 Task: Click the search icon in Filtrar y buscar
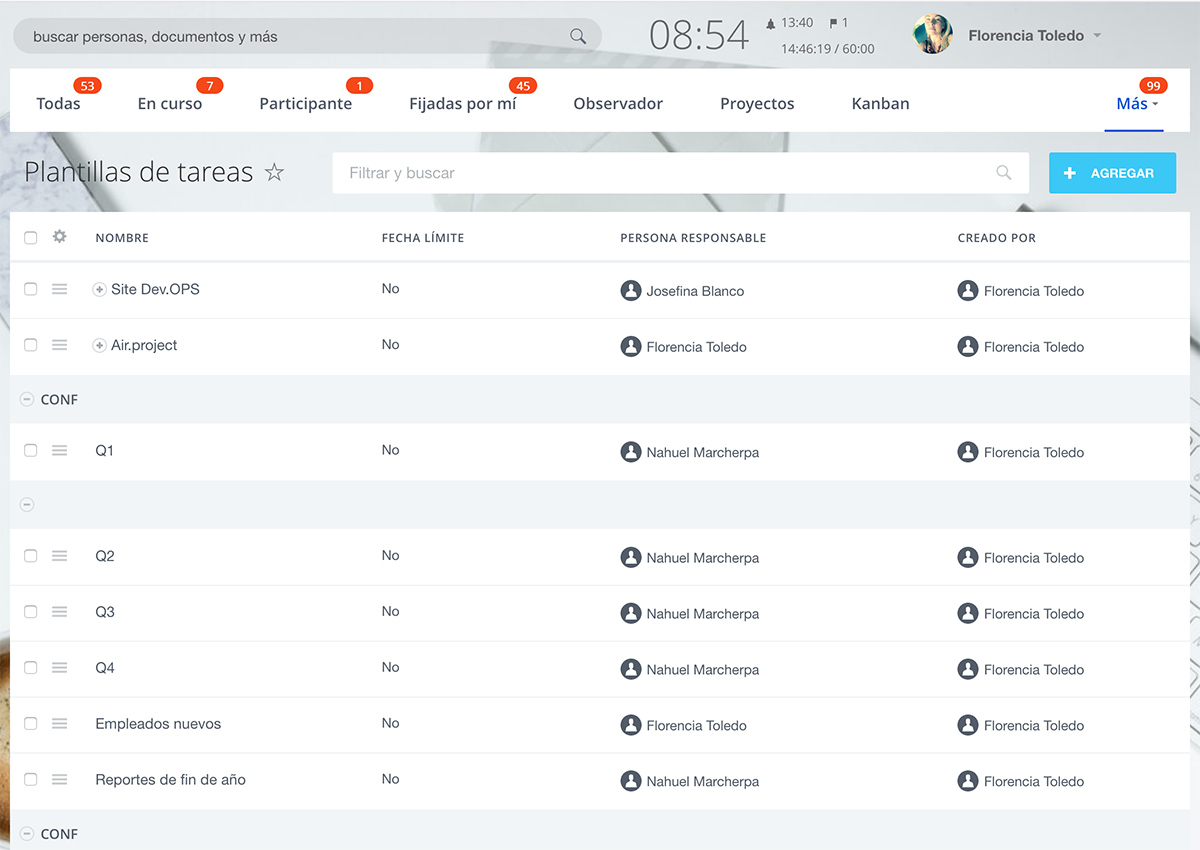click(1004, 173)
